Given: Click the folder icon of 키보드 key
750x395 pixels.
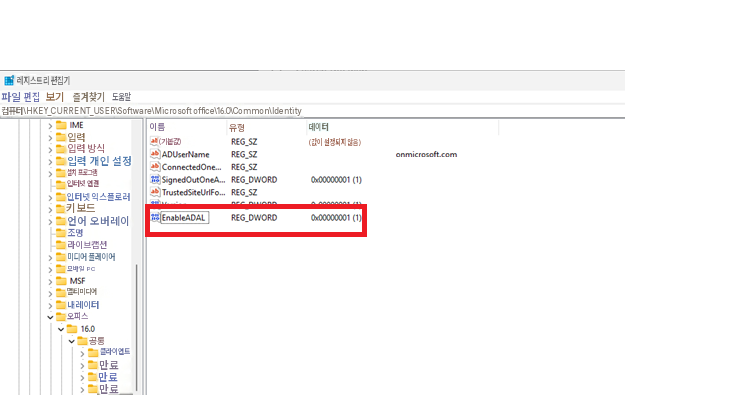Looking at the screenshot, I should click(x=61, y=208).
